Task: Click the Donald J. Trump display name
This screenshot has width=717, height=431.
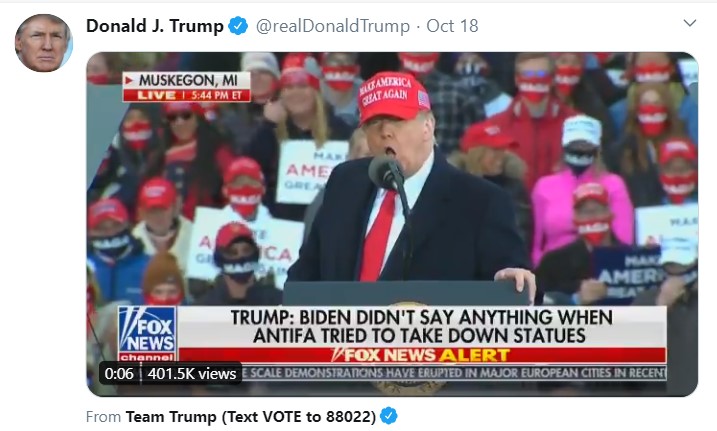Action: [x=155, y=26]
